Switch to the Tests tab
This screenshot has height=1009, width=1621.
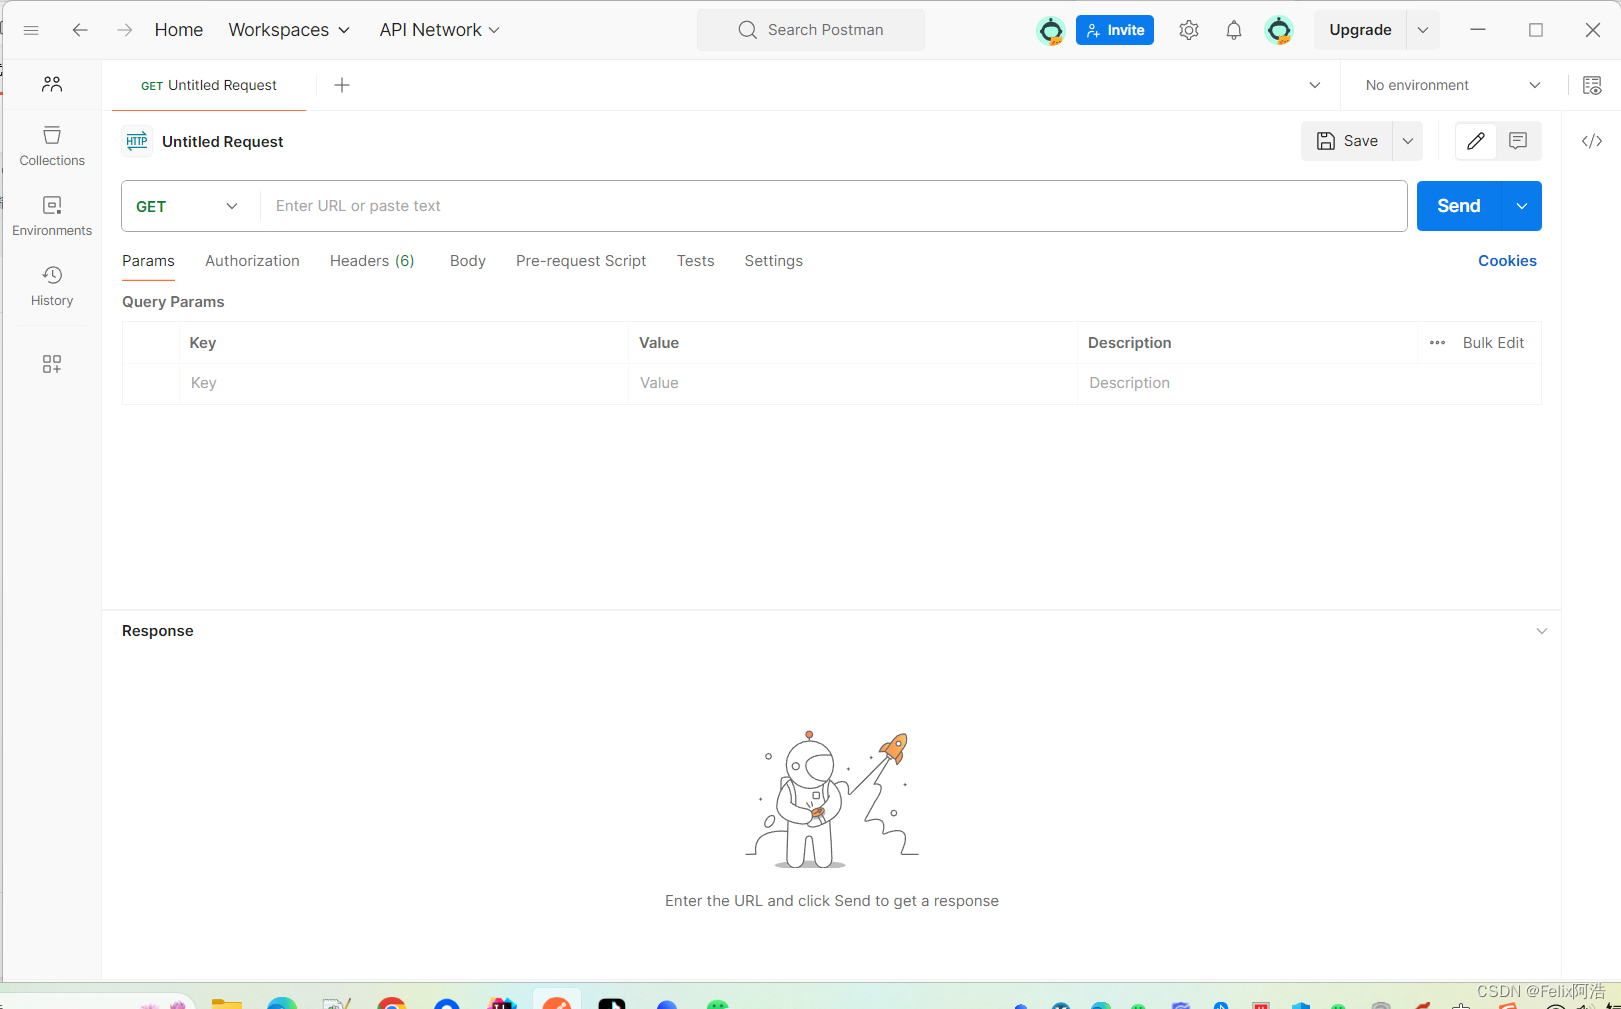[x=696, y=261]
